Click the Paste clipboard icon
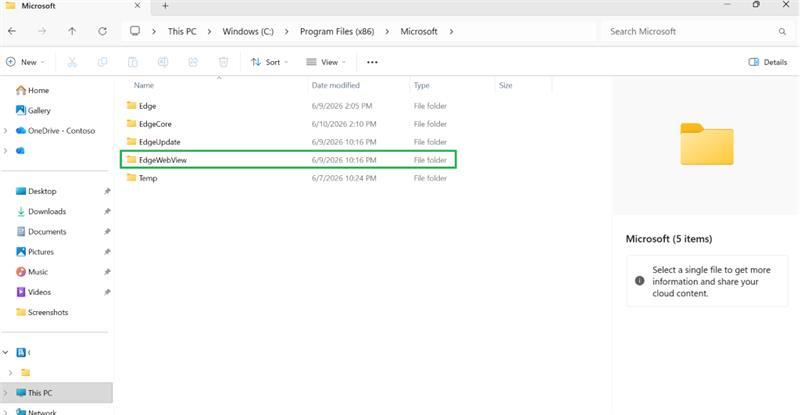 [133, 62]
